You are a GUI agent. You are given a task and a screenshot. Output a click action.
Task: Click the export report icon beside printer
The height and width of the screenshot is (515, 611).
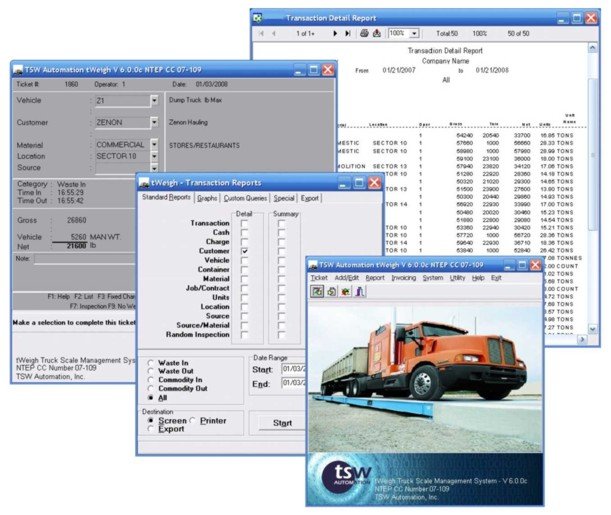coord(376,33)
